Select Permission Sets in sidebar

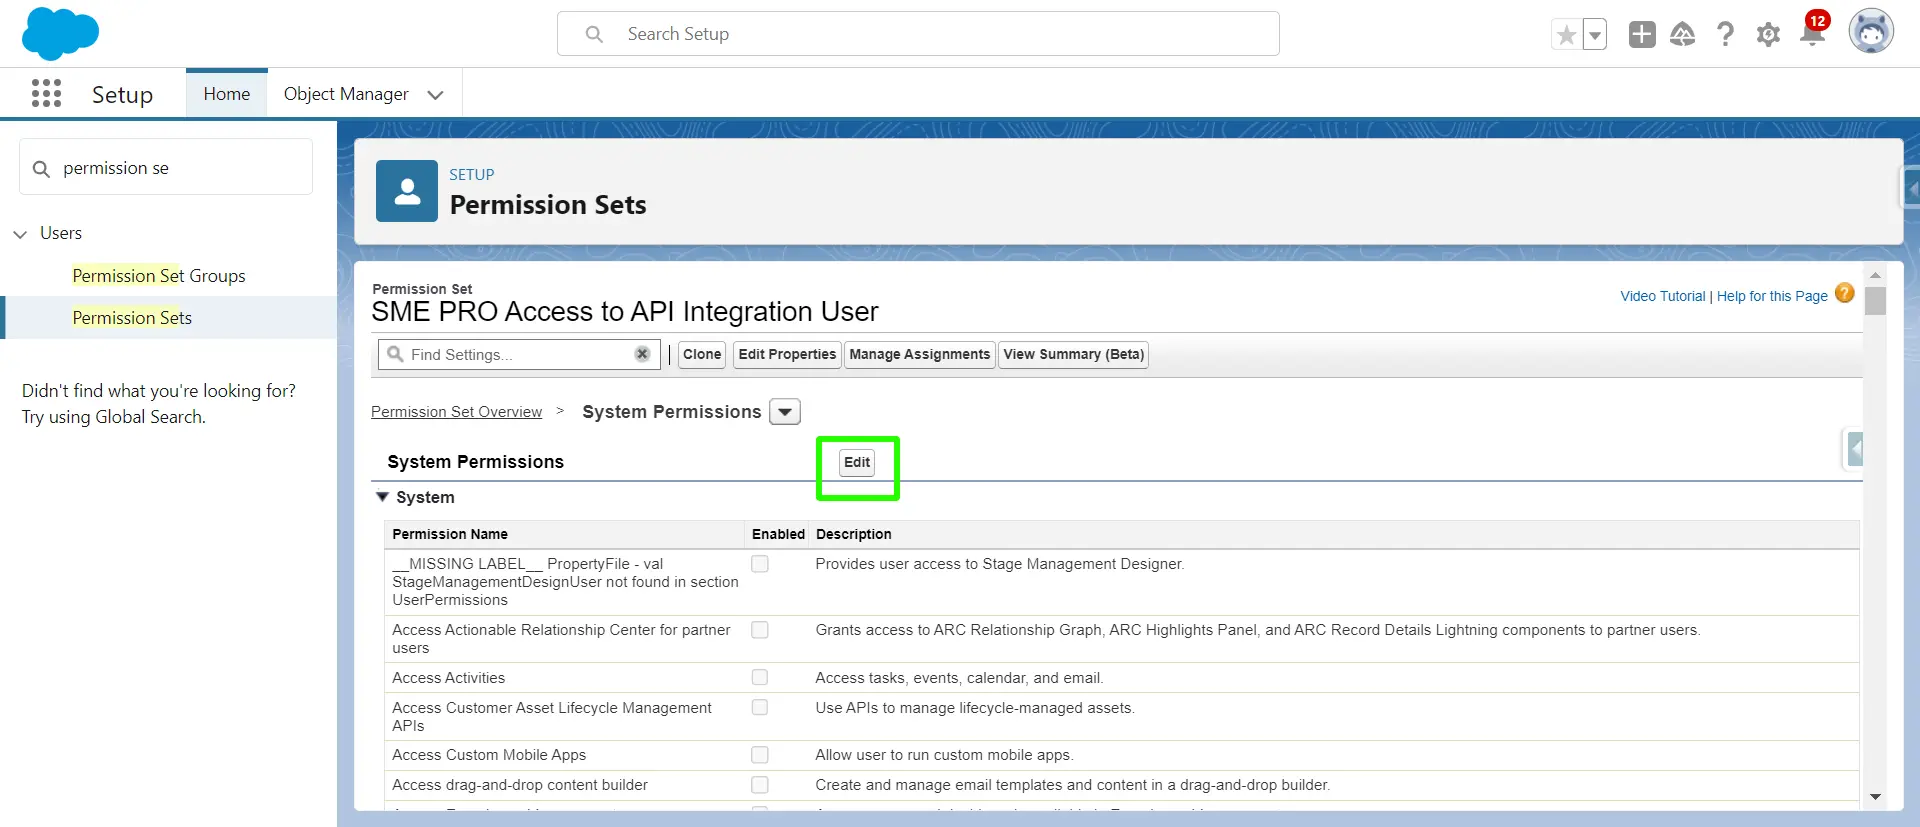132,318
